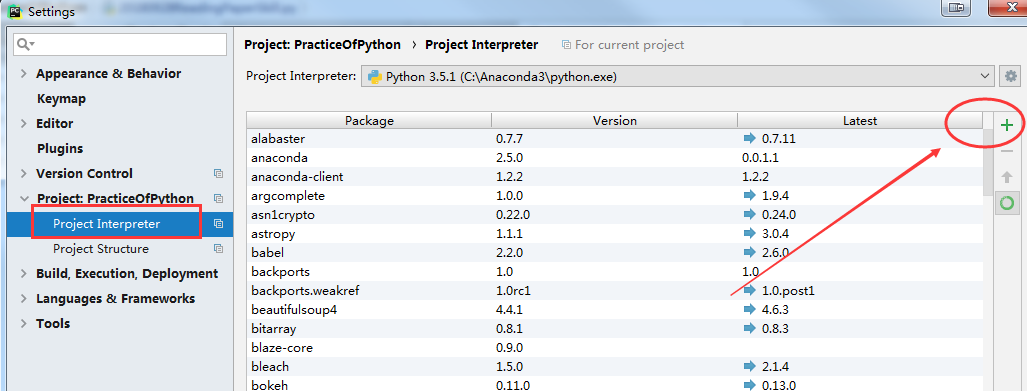Viewport: 1027px width, 391px height.
Task: Click the Latest column header
Action: (860, 121)
